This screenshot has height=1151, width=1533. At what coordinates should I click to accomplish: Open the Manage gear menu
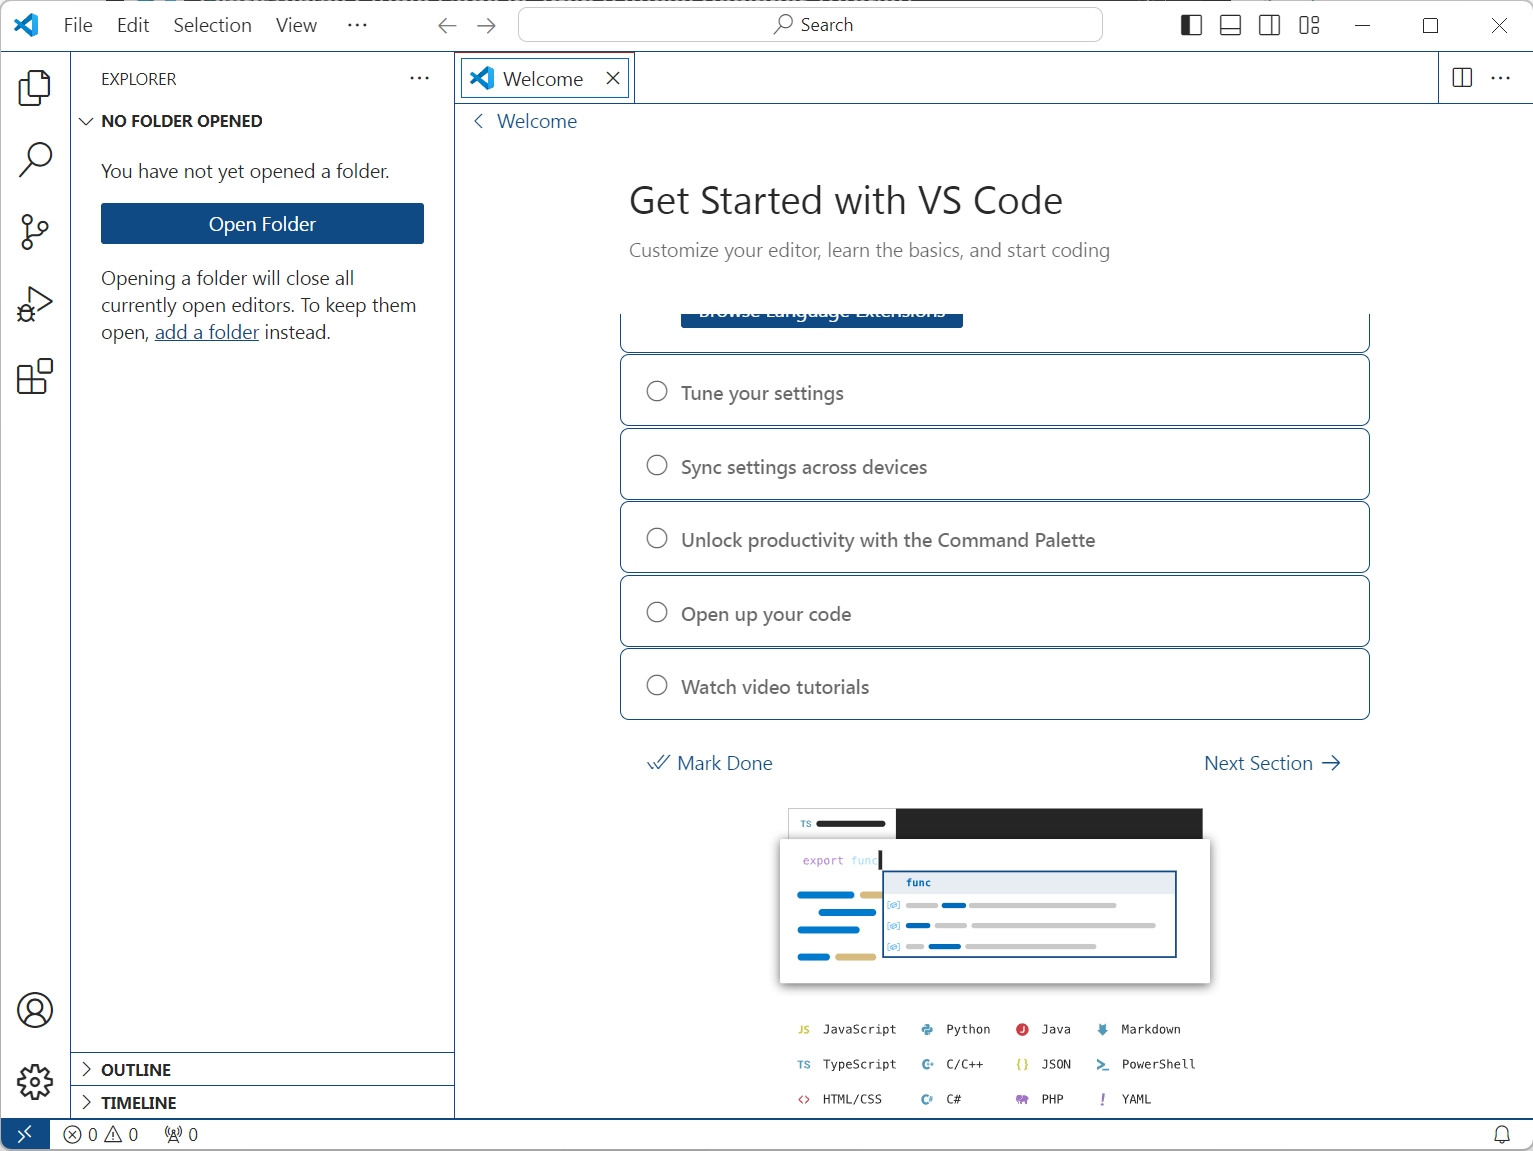[x=35, y=1082]
